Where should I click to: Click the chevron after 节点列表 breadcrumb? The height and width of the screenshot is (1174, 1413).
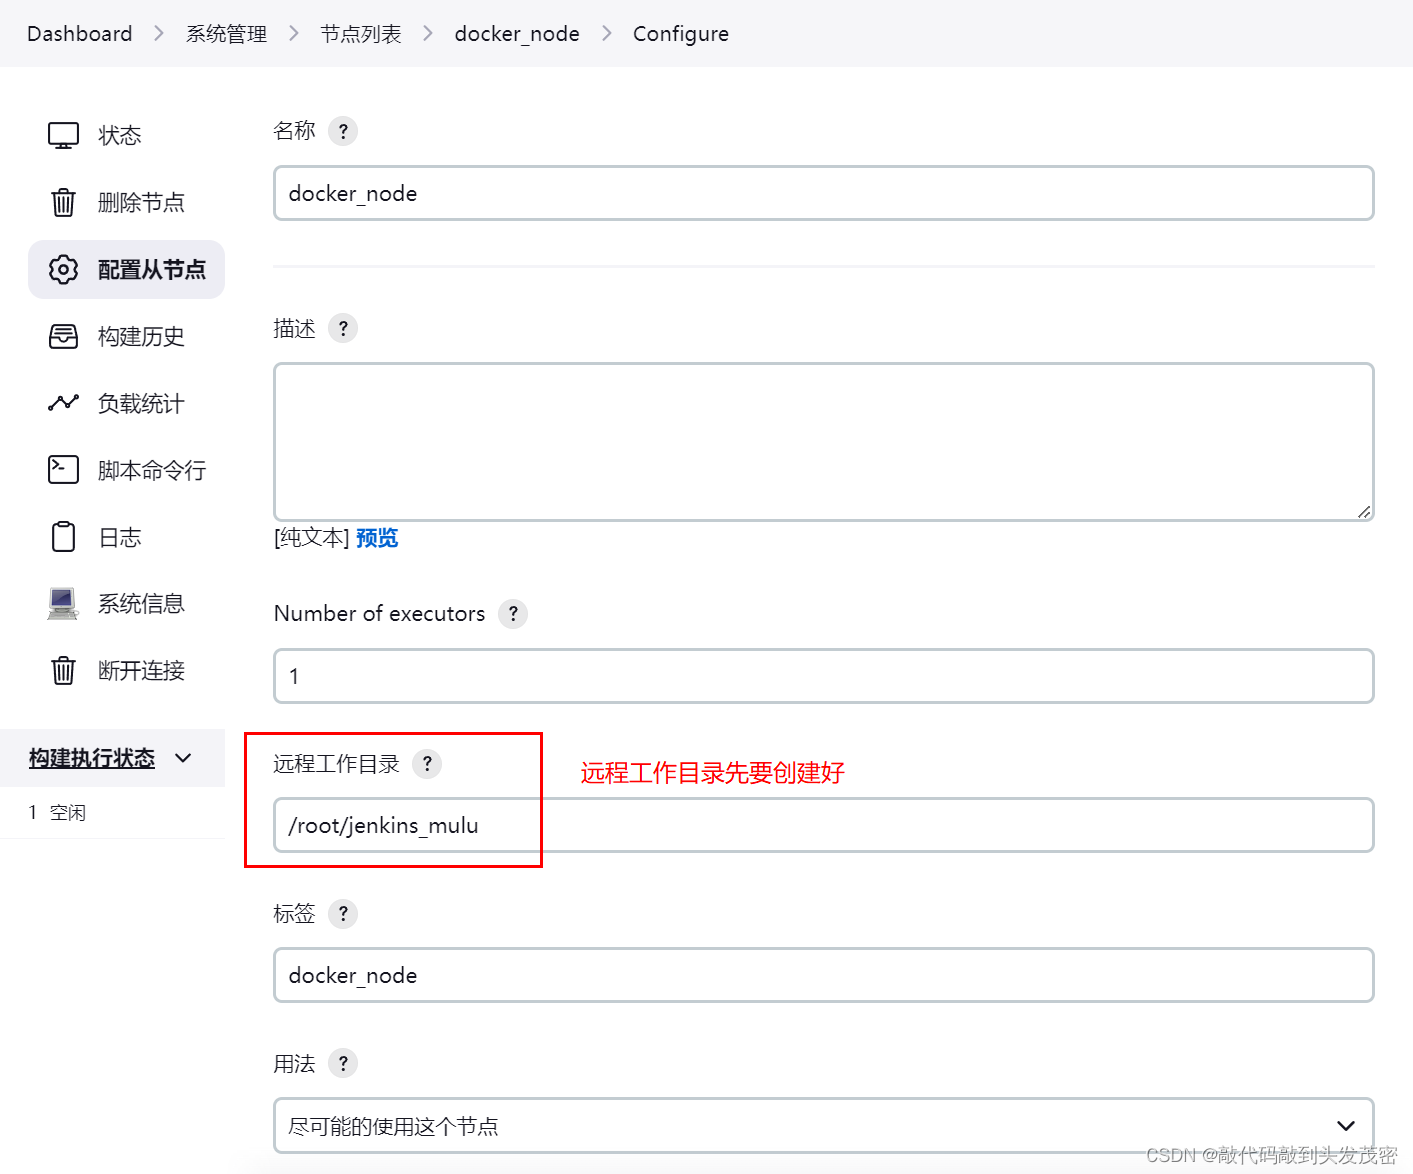428,33
